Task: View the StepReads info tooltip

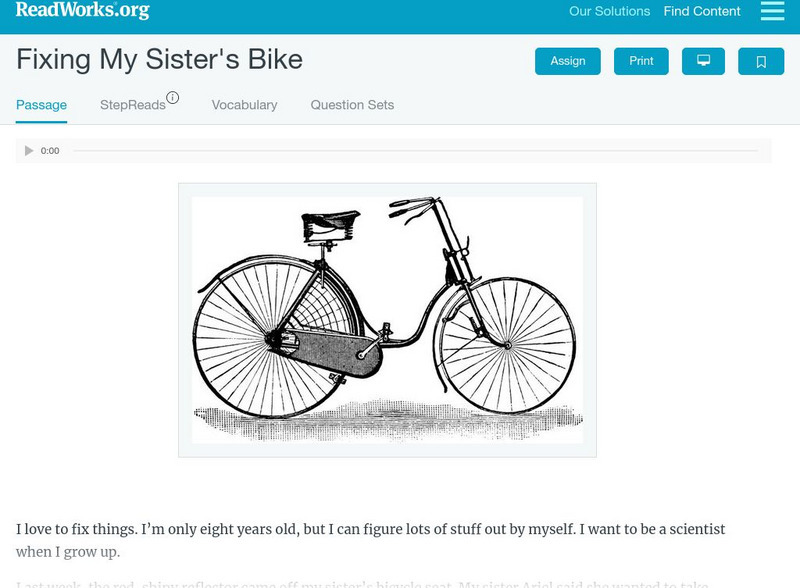Action: point(174,98)
